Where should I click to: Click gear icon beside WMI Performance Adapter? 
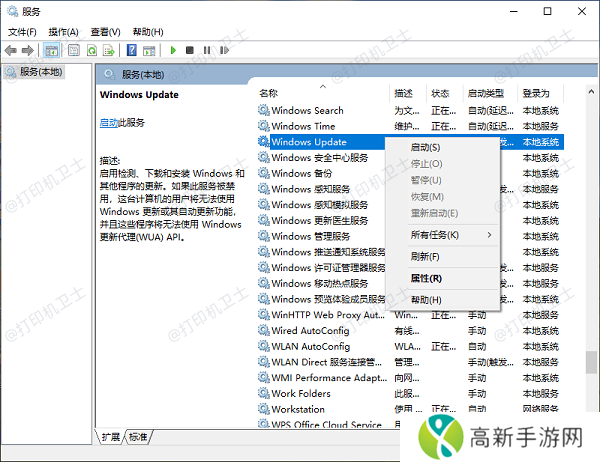click(x=263, y=377)
